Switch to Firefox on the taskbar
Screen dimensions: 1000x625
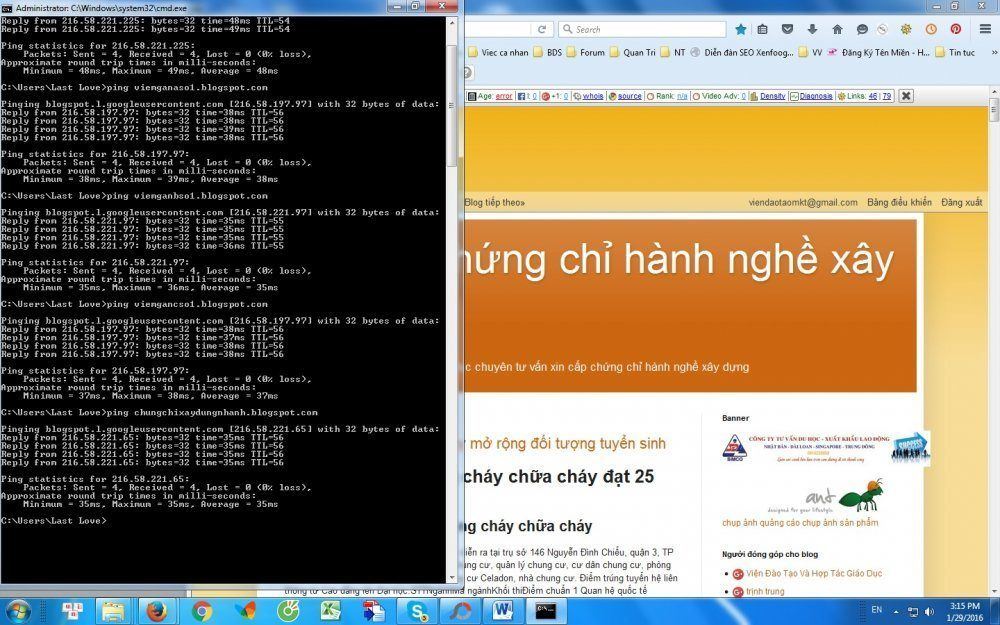(x=158, y=612)
